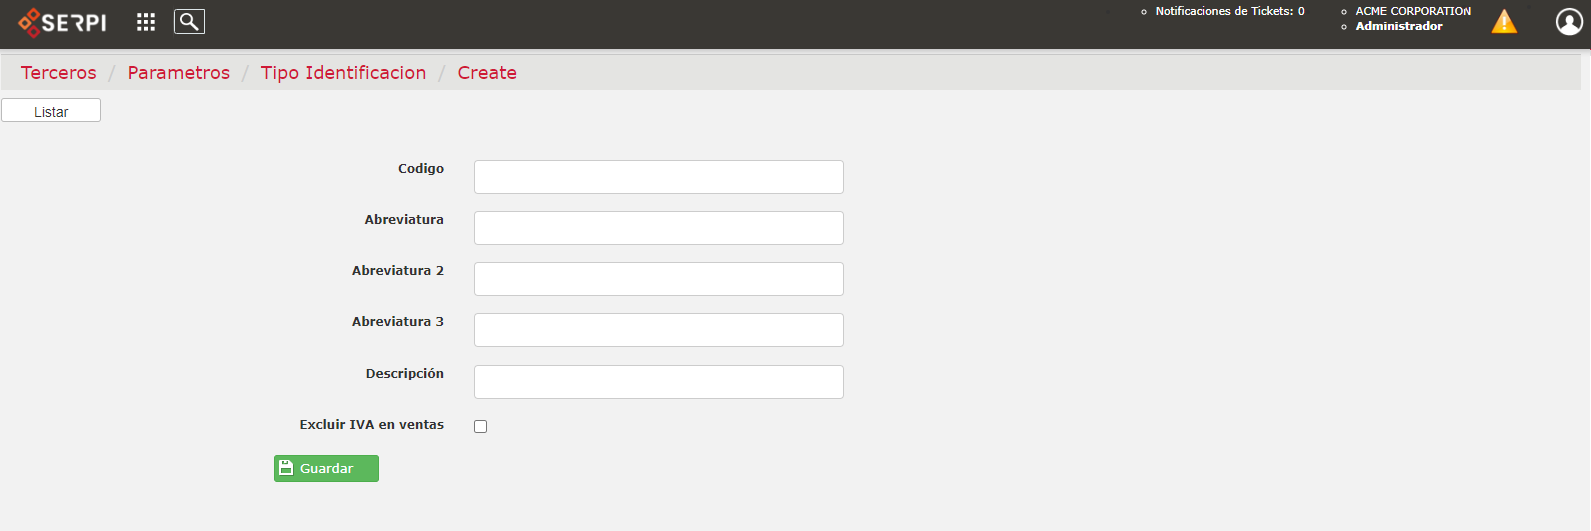Focus the Codigo input field

click(659, 177)
